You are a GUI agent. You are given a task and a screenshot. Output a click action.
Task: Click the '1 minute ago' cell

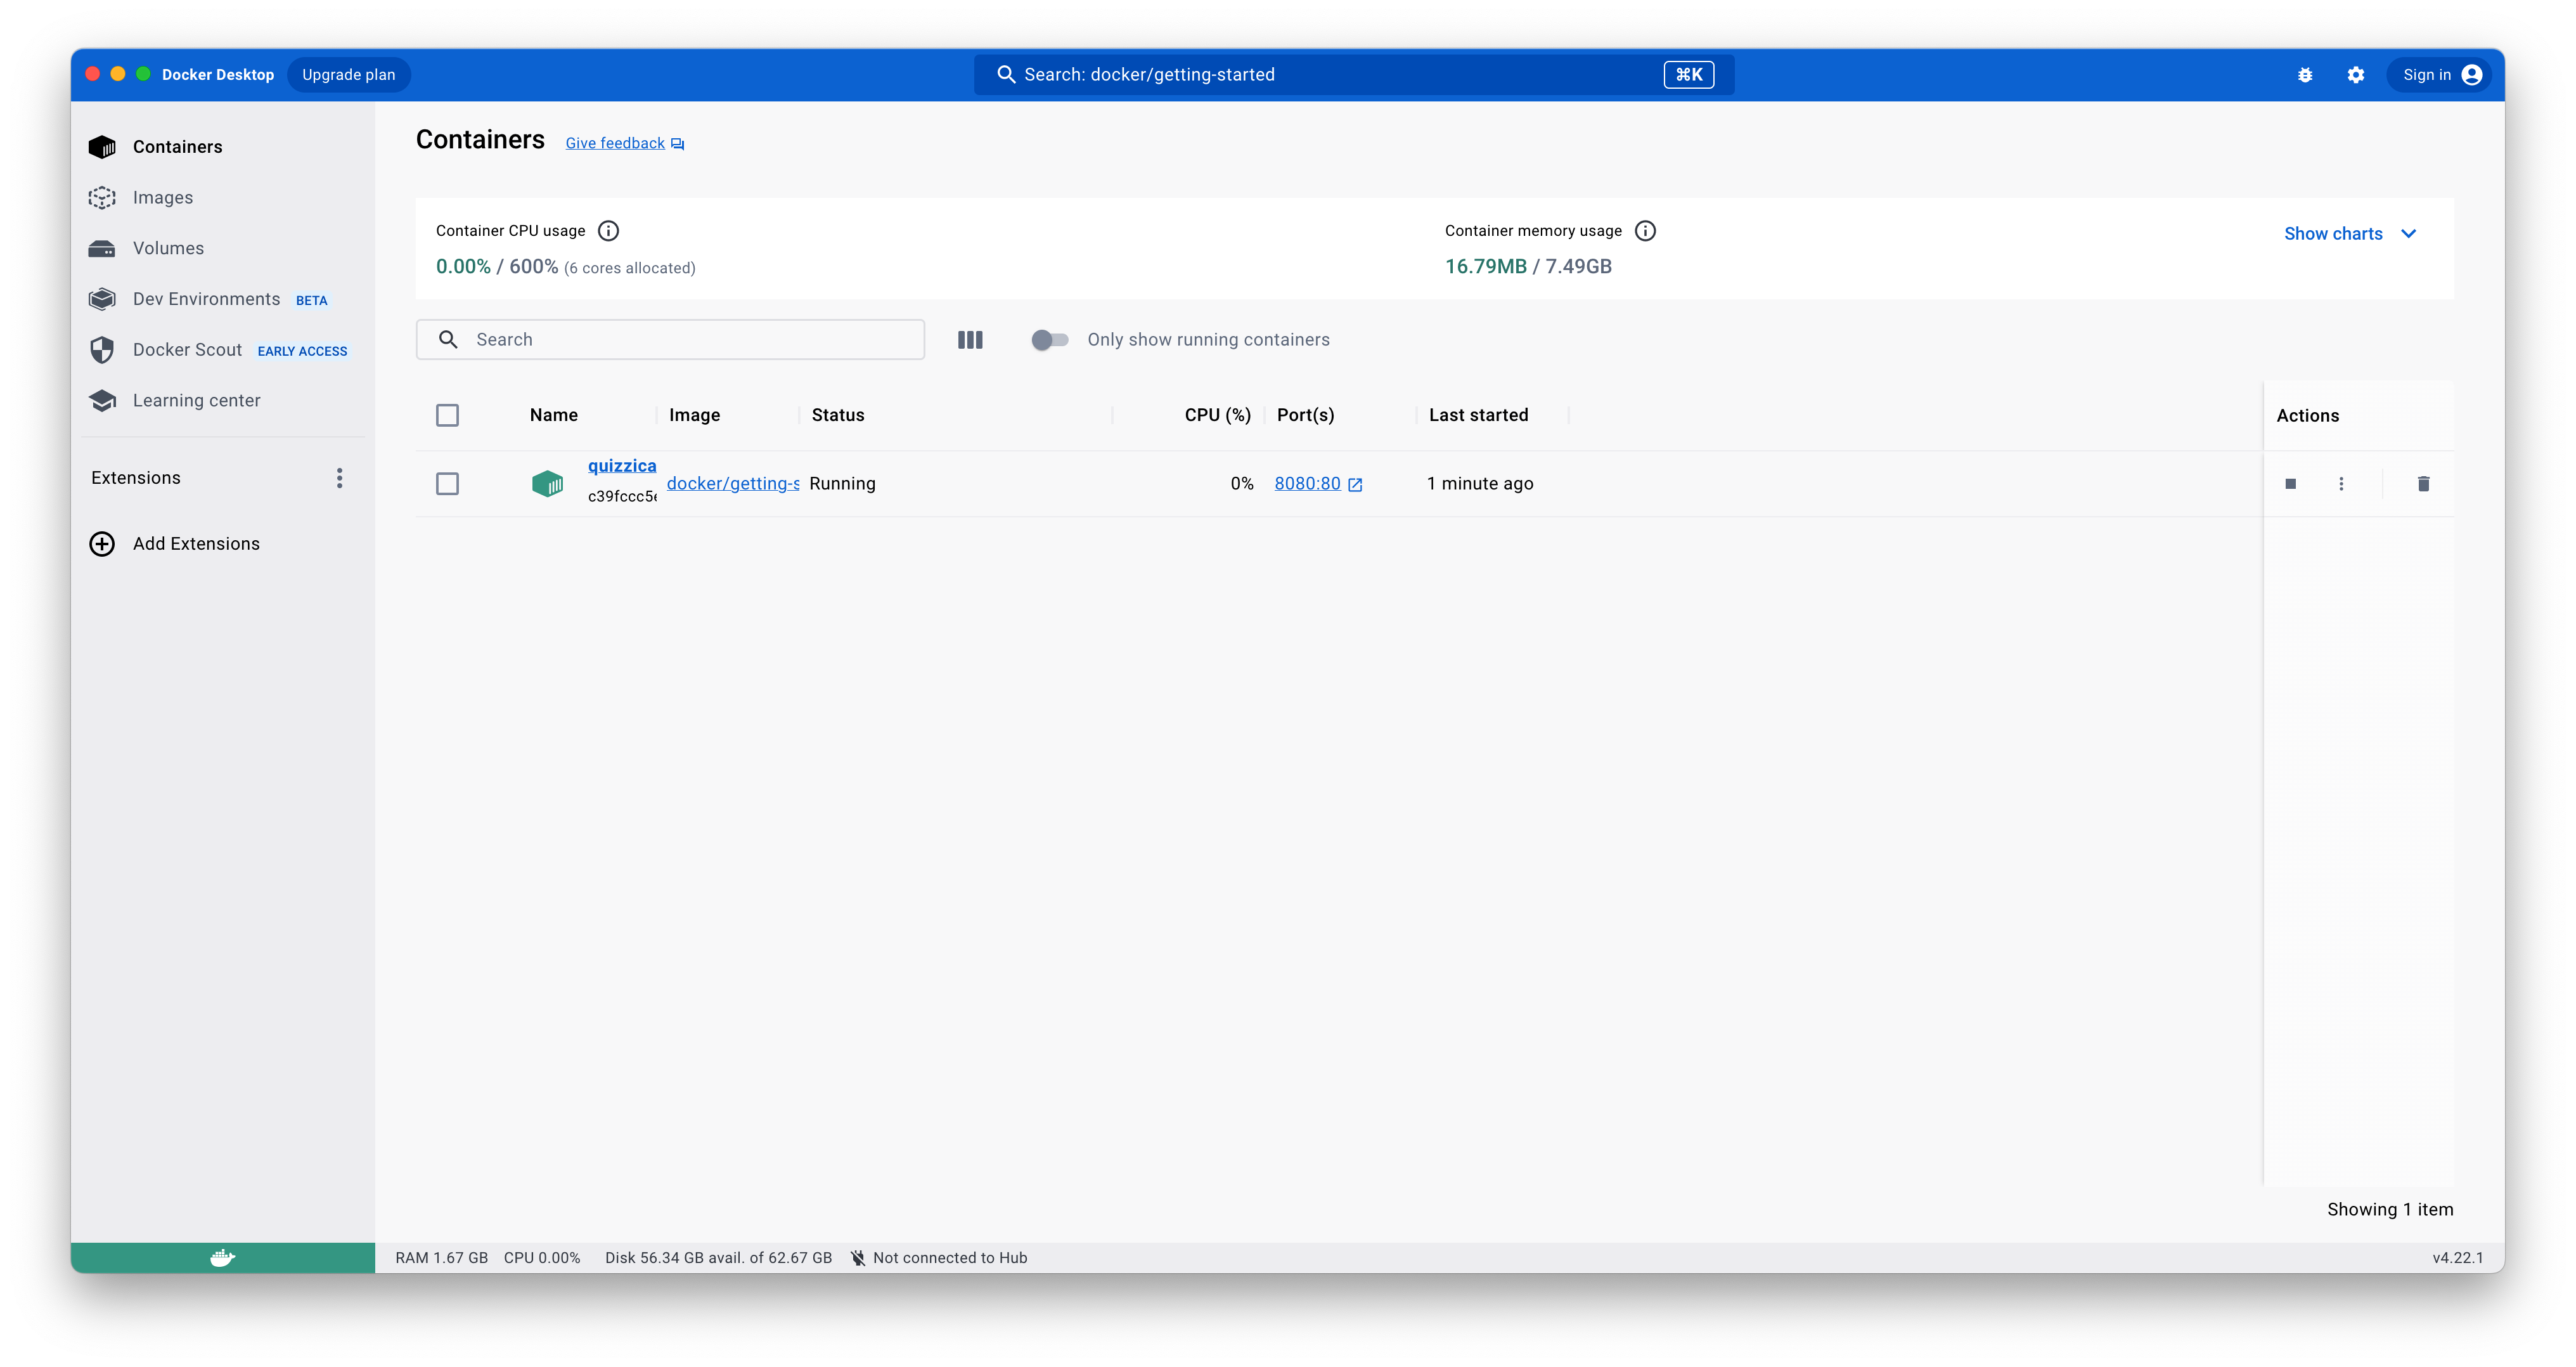point(1480,484)
